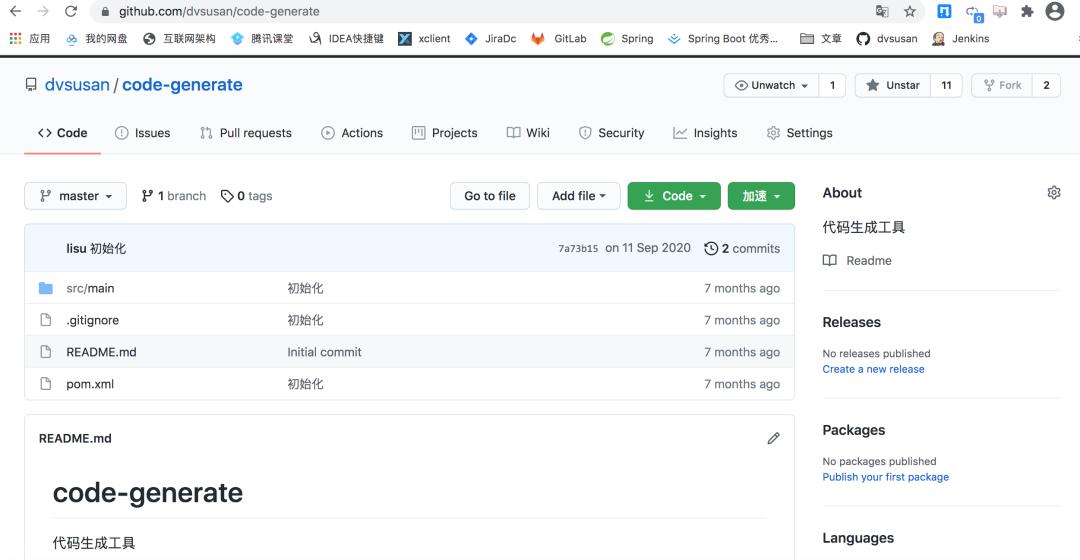Toggle the Unwatch notifications button

point(771,85)
